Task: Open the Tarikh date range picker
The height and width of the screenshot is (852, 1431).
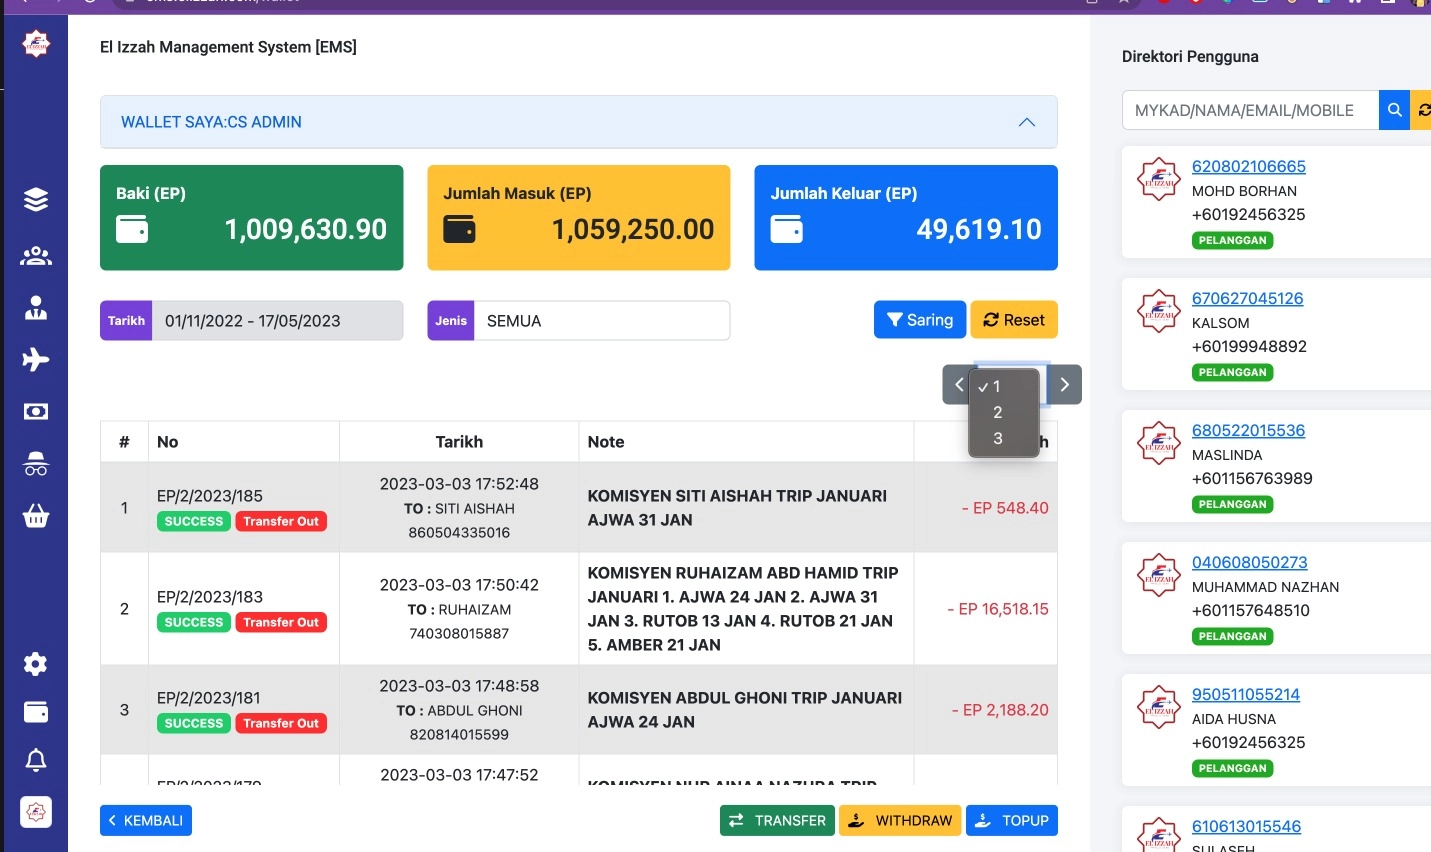Action: tap(277, 321)
